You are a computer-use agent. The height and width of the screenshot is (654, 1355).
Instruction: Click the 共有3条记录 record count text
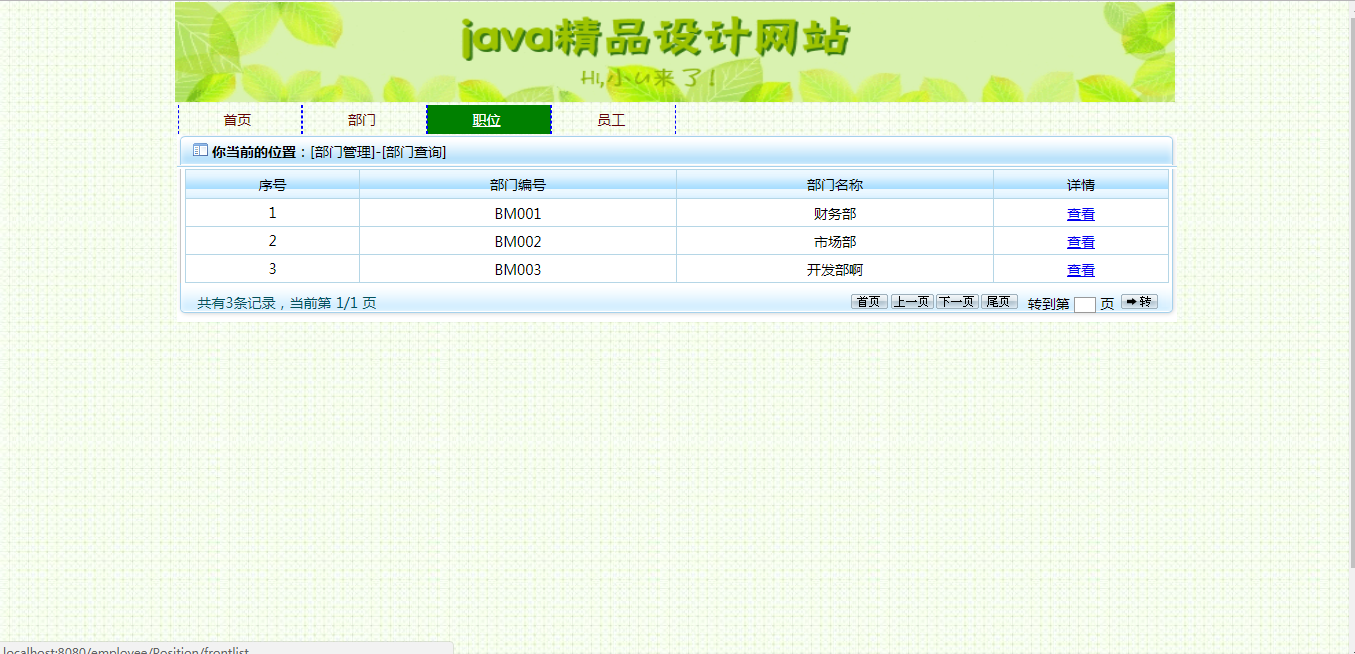(x=236, y=303)
